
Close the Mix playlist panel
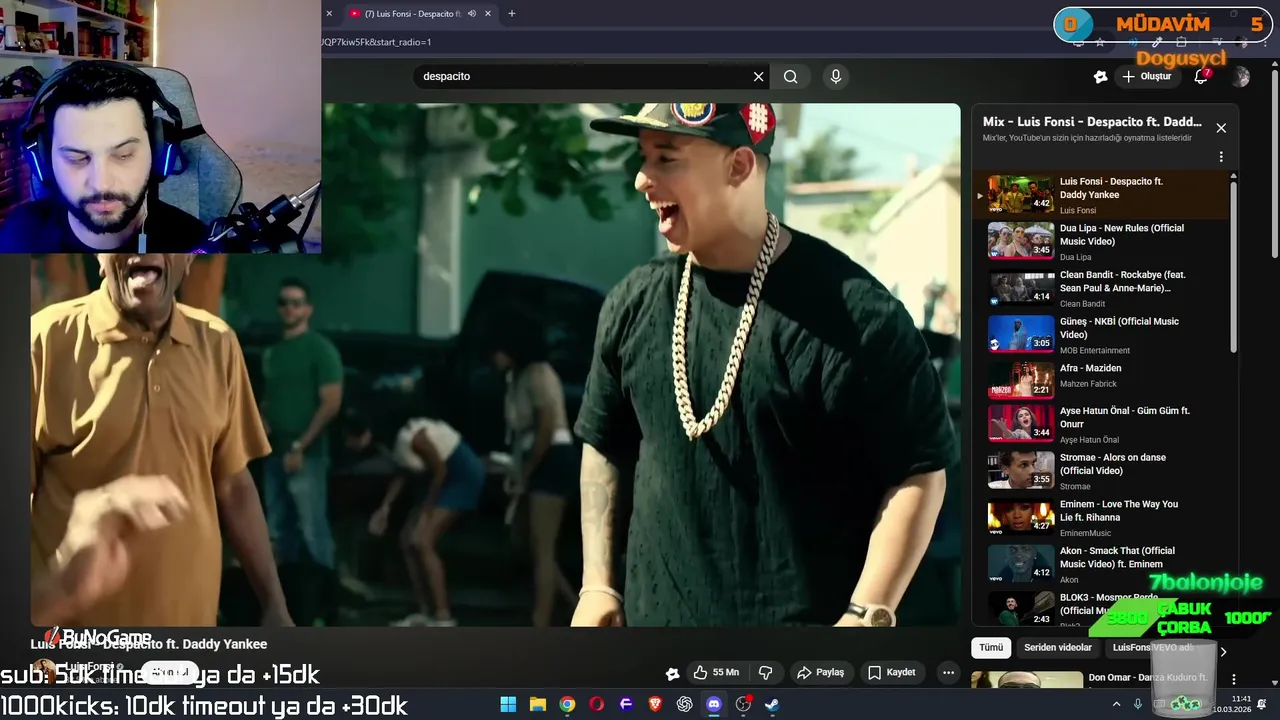tap(1221, 128)
